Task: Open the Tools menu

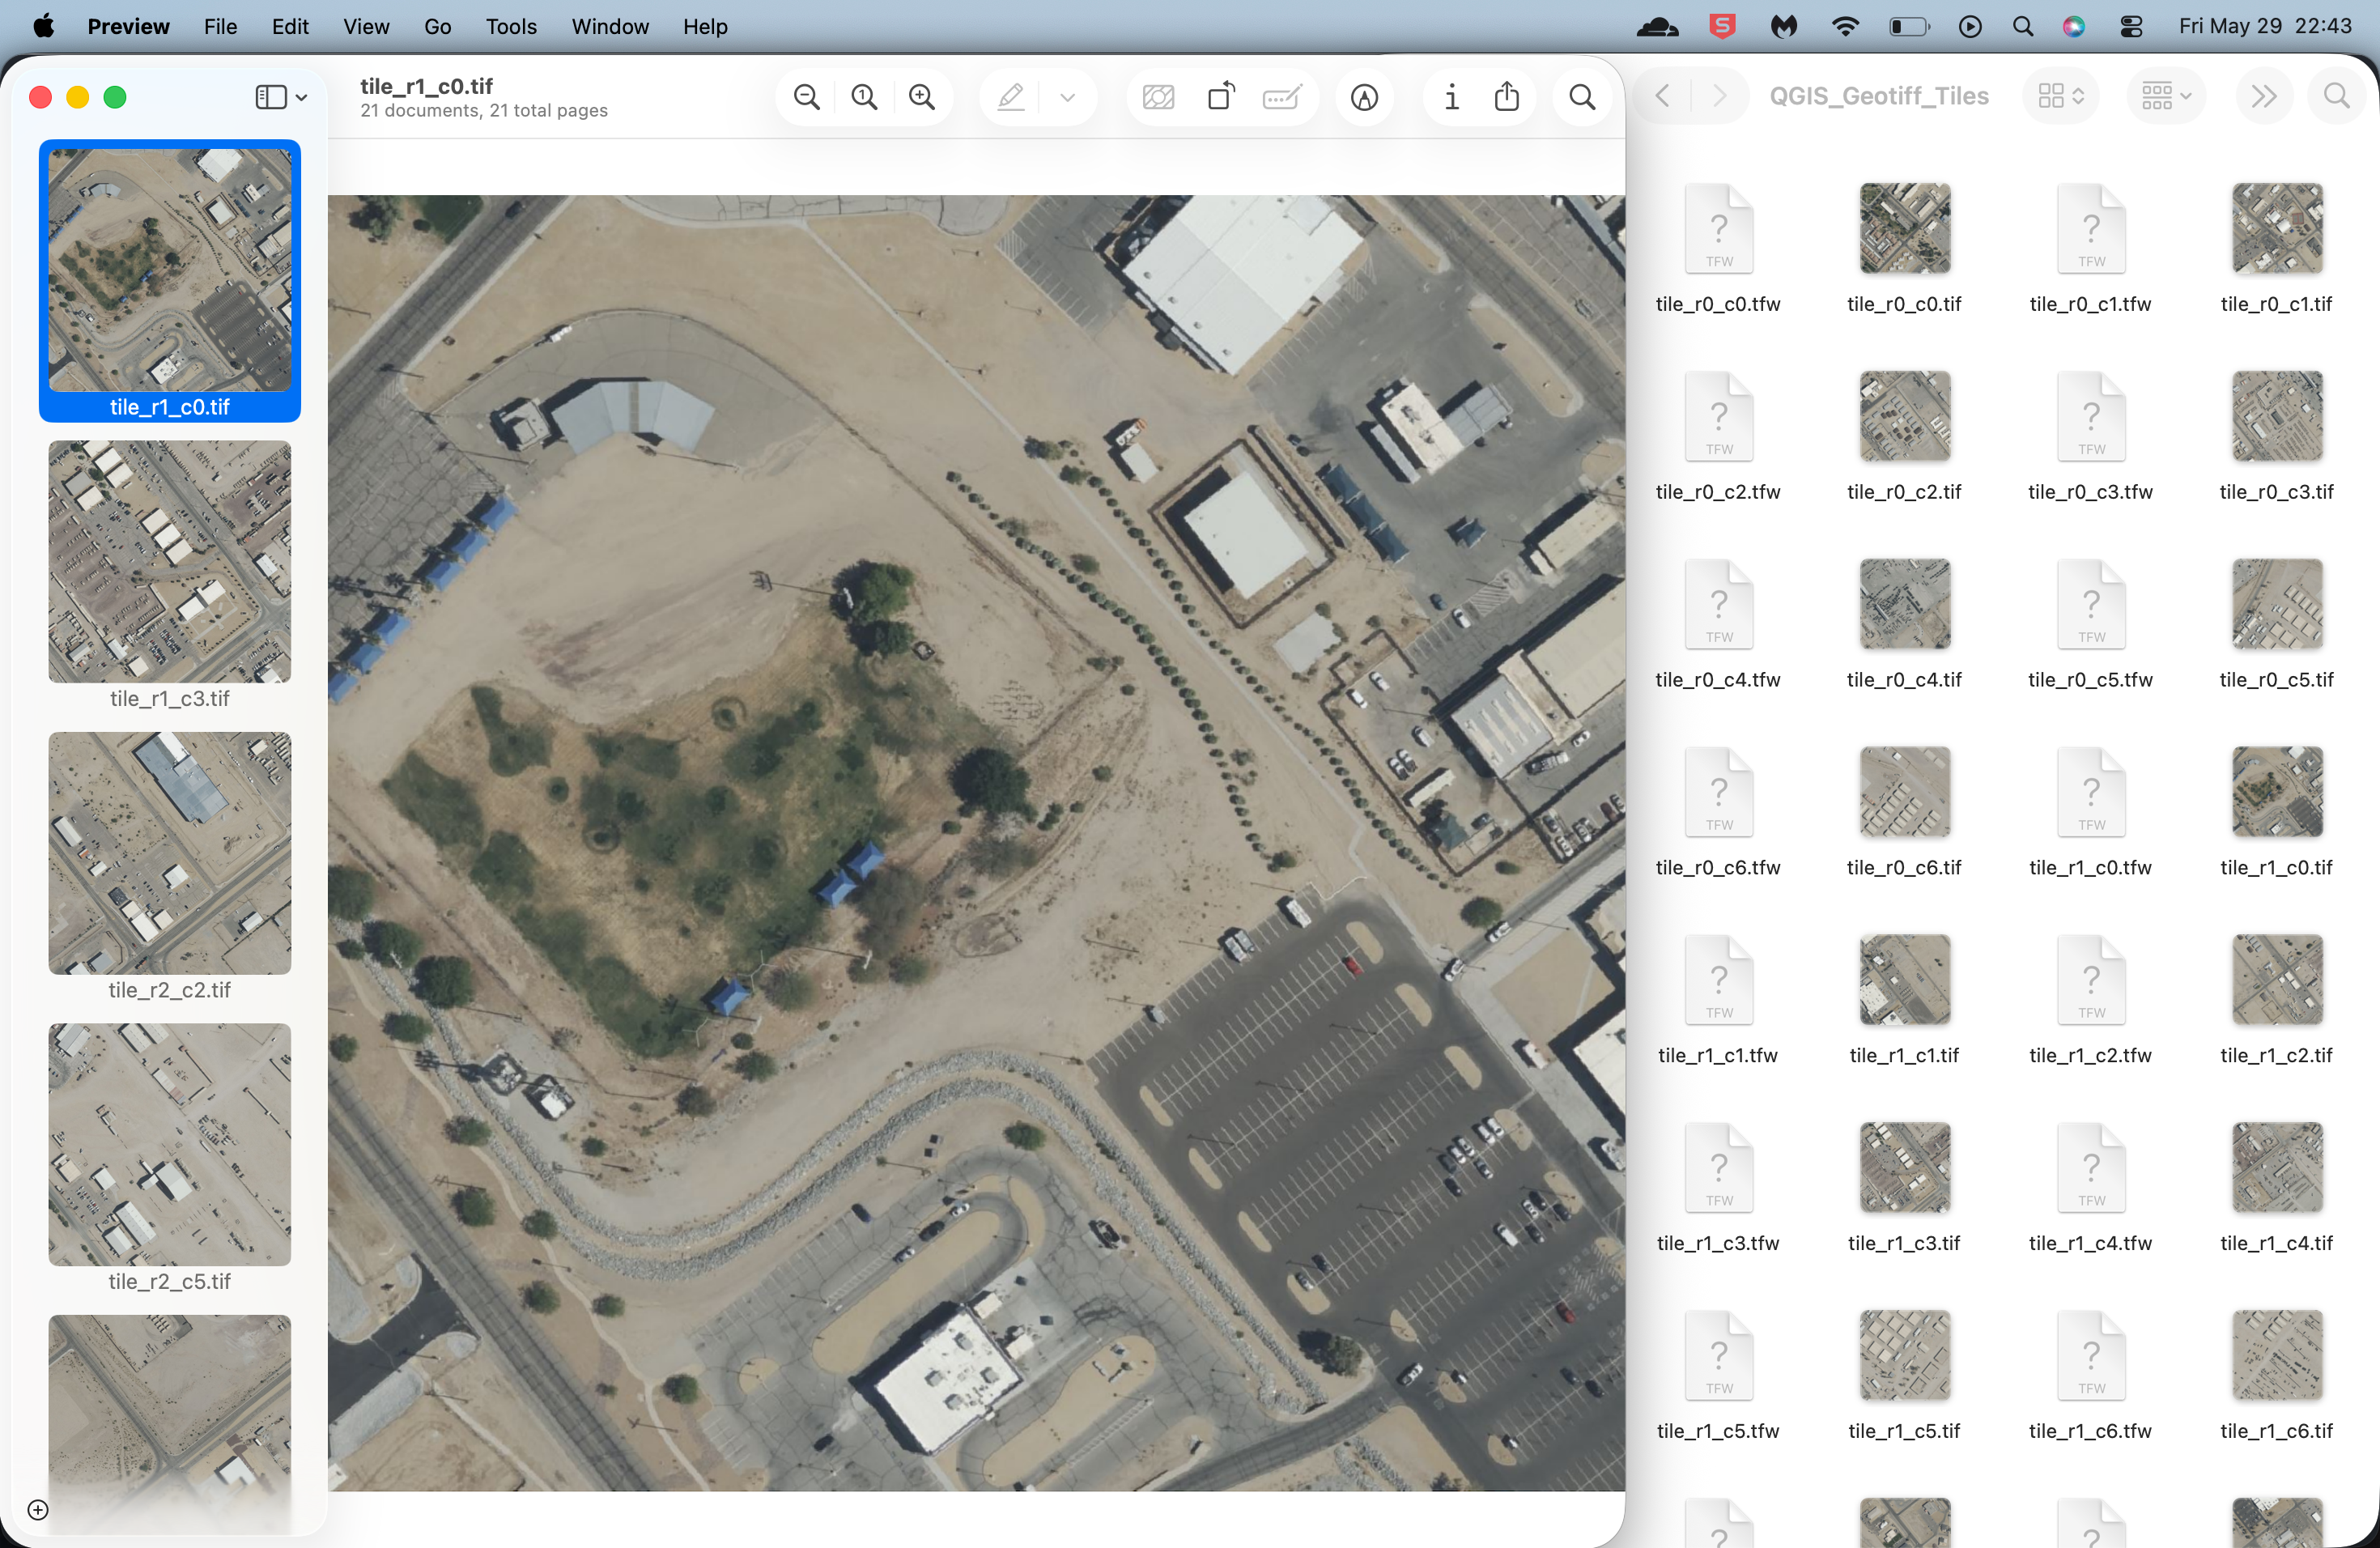Action: (x=511, y=26)
